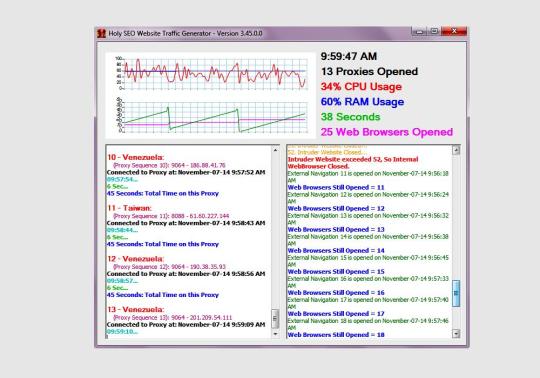The image size is (540, 378).
Task: Select the Proxy Sequence 12 address line
Action: point(169,267)
